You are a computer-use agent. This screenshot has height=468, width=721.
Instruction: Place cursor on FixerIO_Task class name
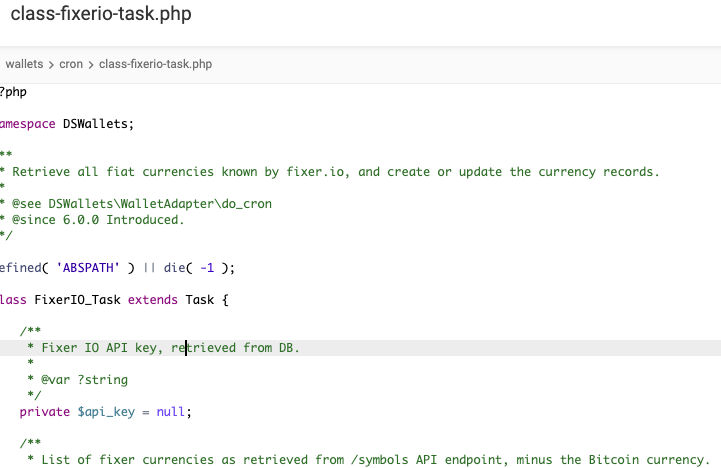(77, 300)
